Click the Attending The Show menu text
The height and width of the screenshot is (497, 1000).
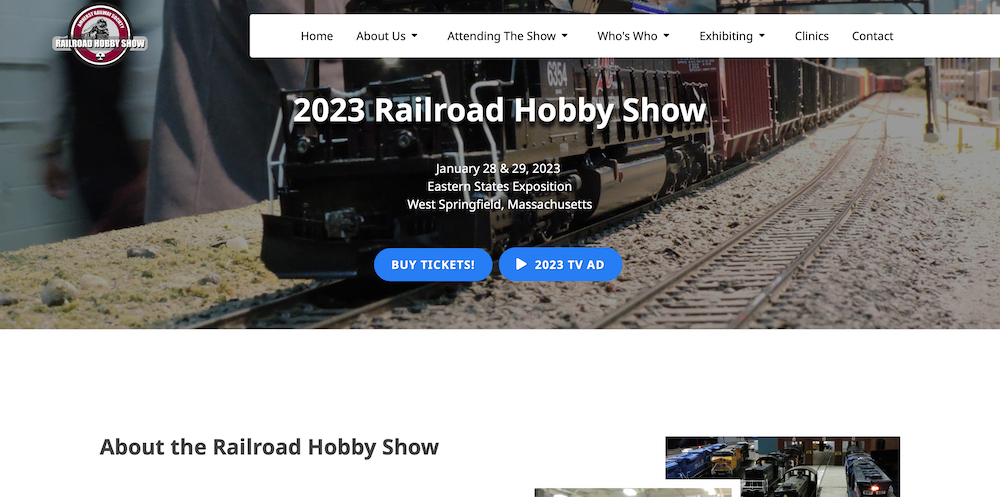pyautogui.click(x=501, y=36)
